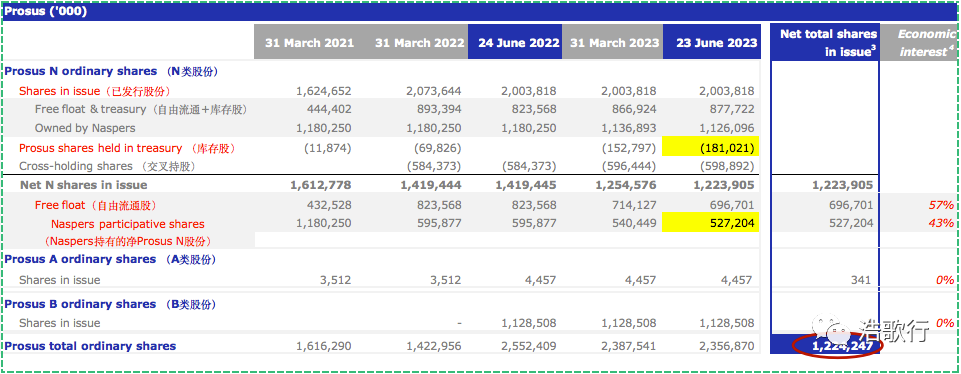Select the Naspers participative shares label

point(128,224)
